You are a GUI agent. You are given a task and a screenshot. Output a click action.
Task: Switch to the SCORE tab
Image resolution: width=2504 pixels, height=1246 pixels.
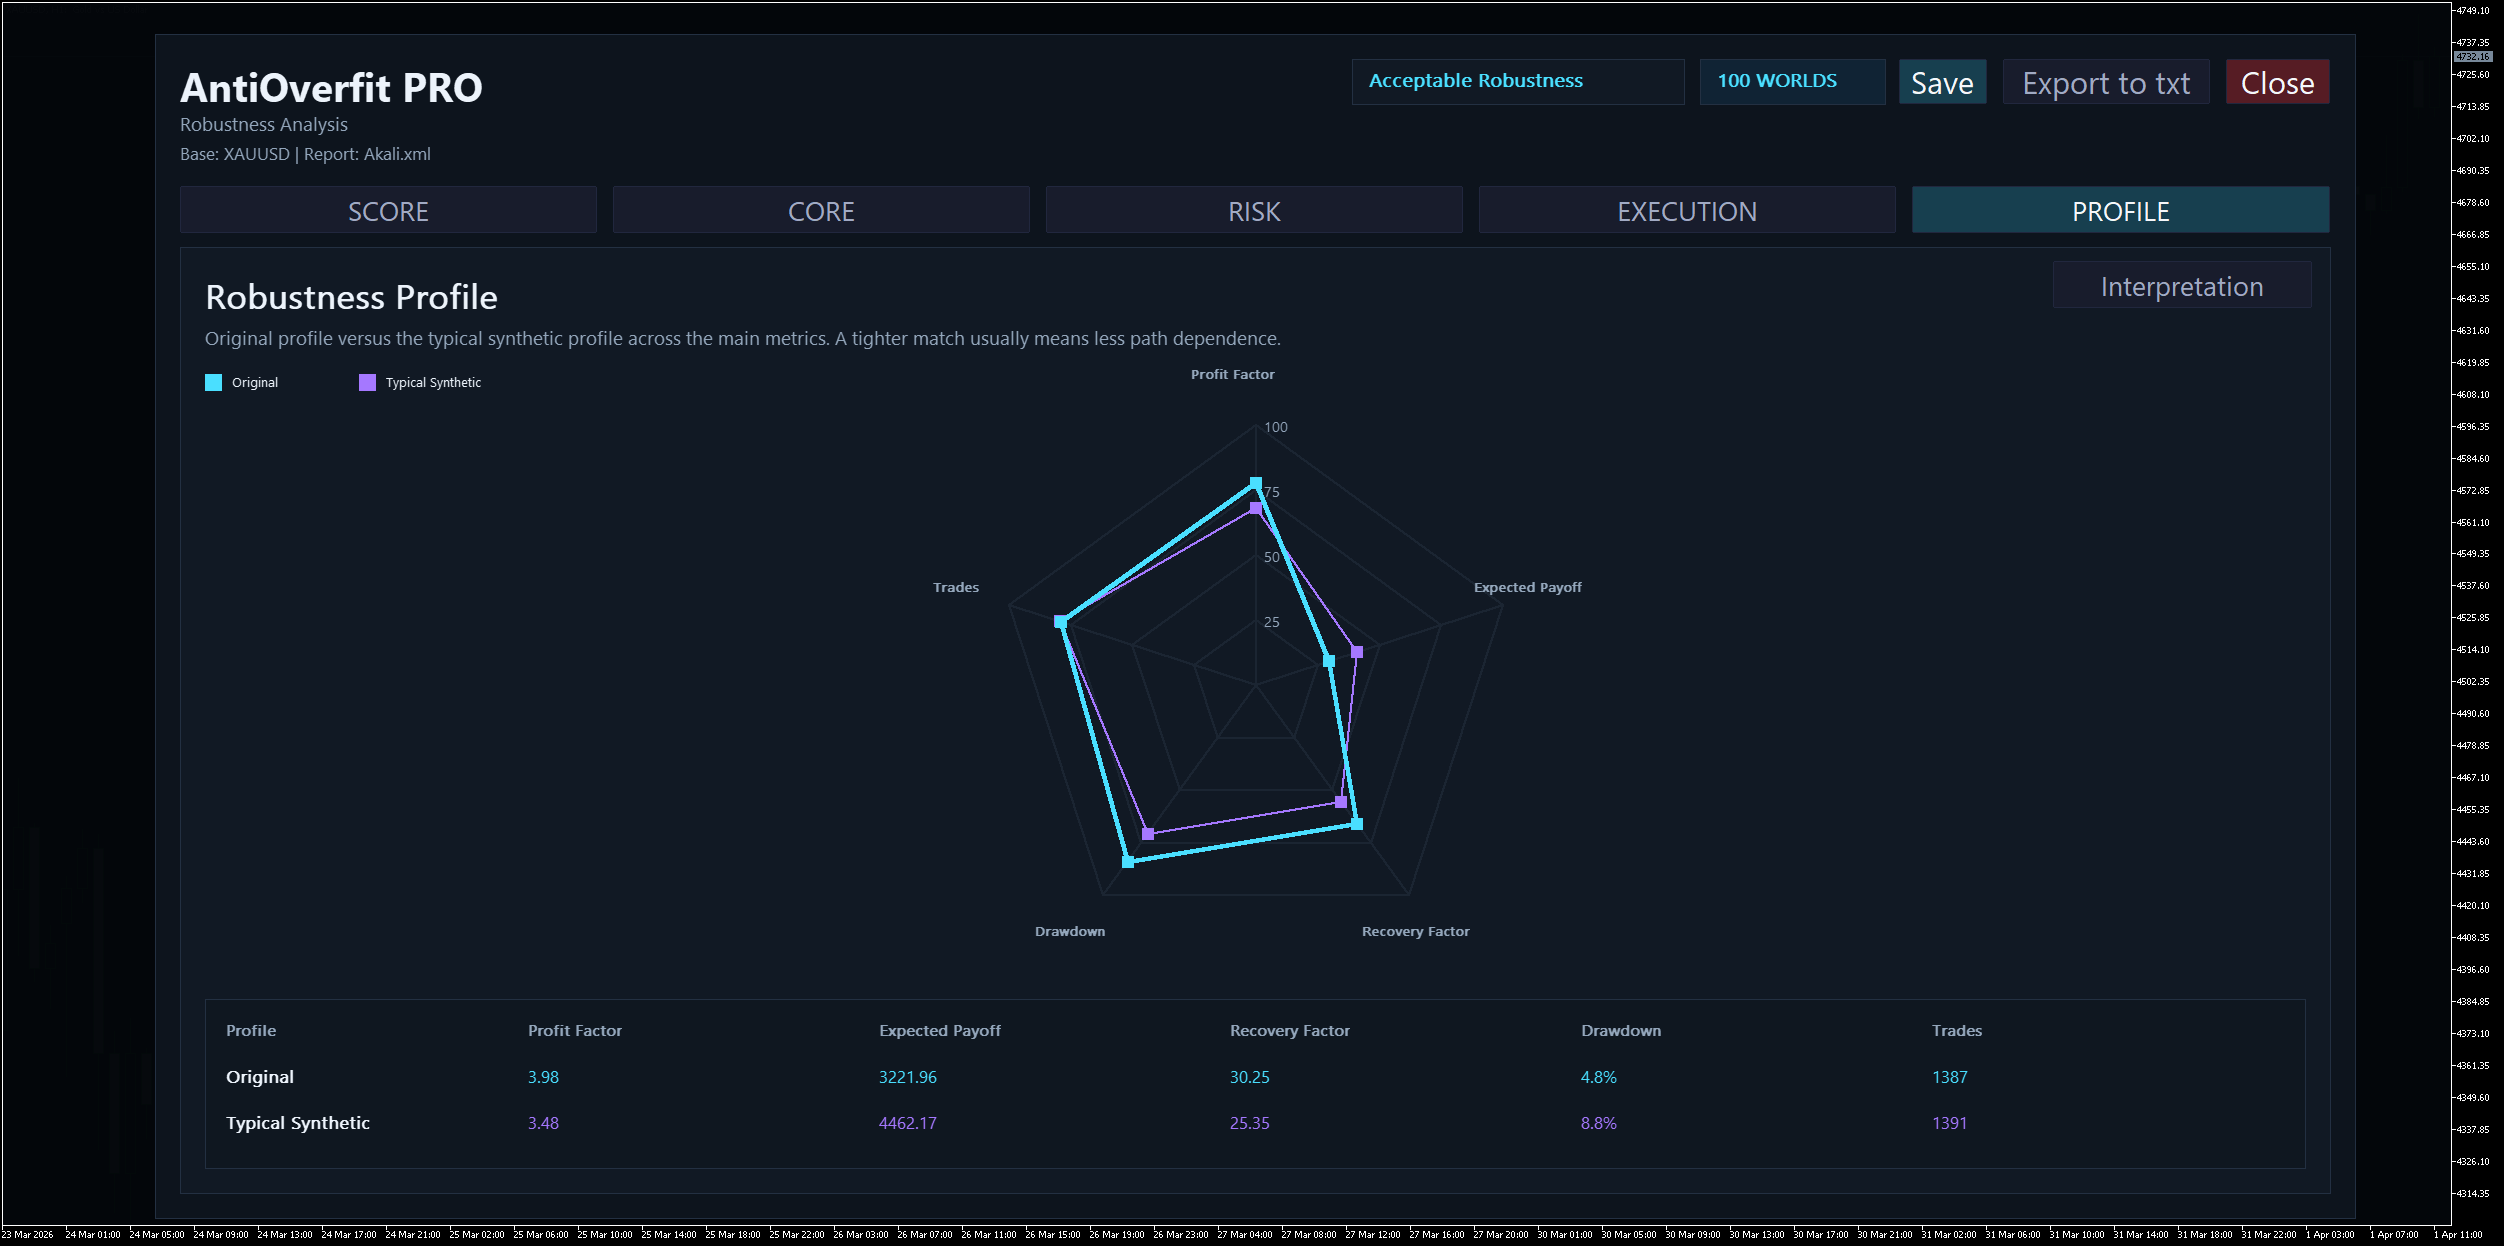(388, 211)
